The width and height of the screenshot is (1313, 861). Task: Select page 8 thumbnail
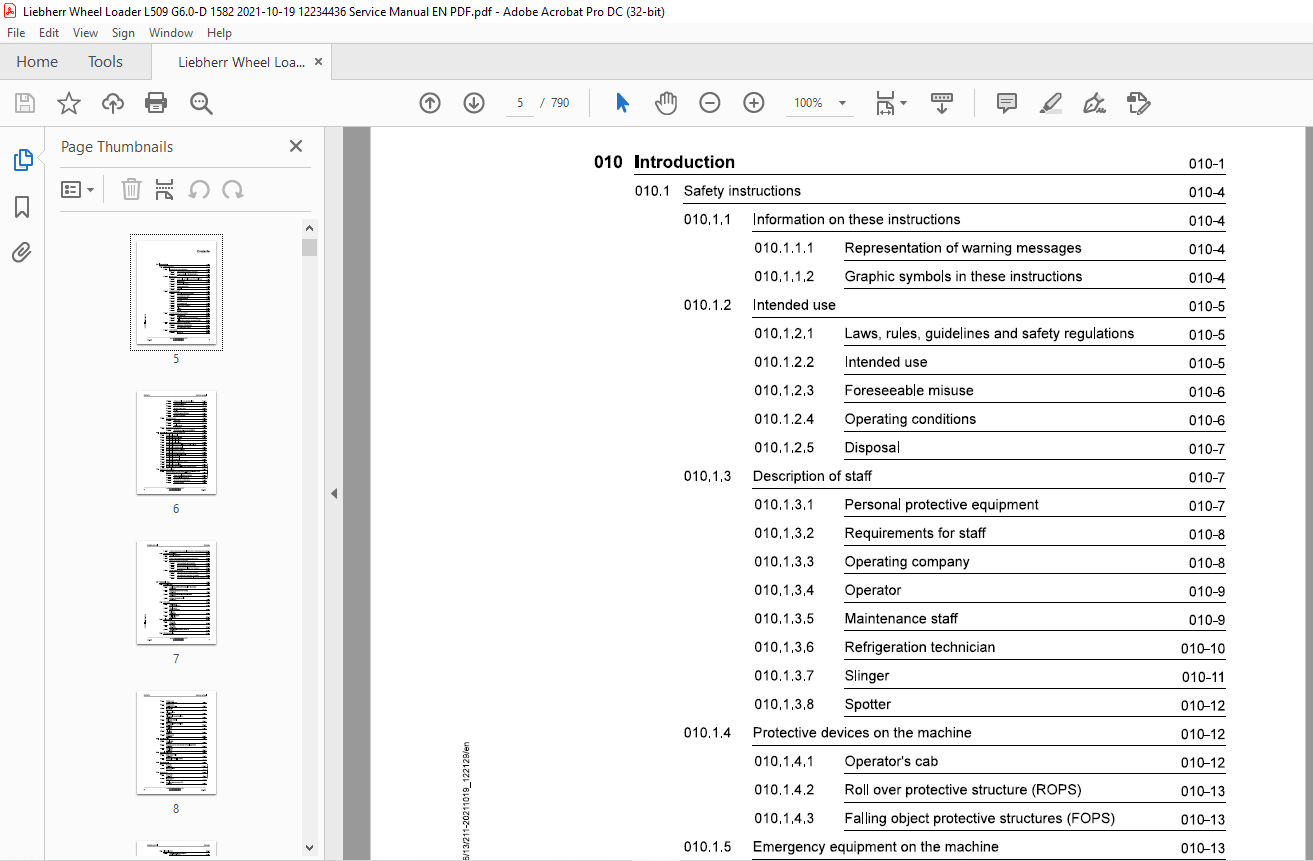tap(176, 743)
